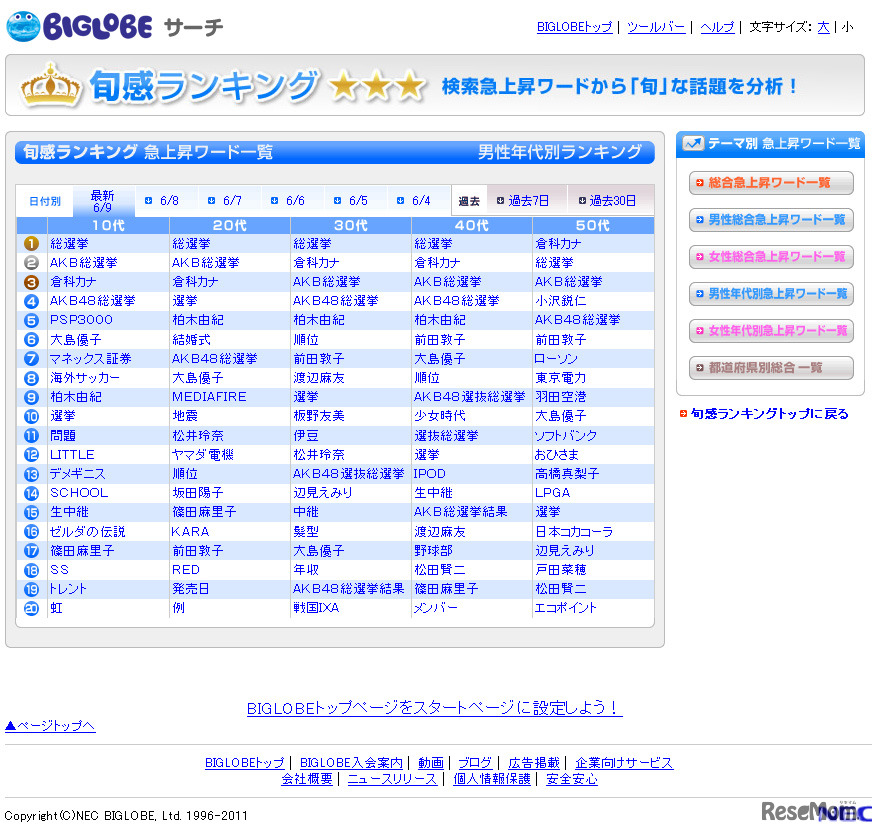Click the crown icon in ranking banner
This screenshot has width=872, height=834.
50,87
